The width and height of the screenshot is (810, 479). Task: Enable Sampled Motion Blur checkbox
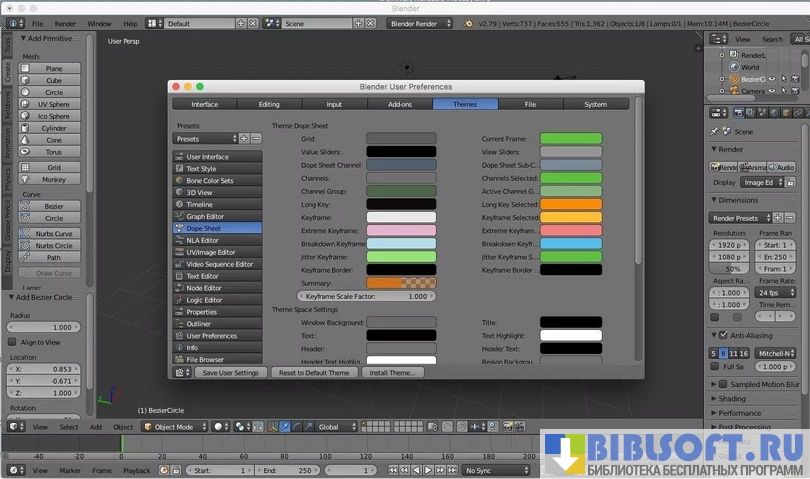(x=723, y=383)
